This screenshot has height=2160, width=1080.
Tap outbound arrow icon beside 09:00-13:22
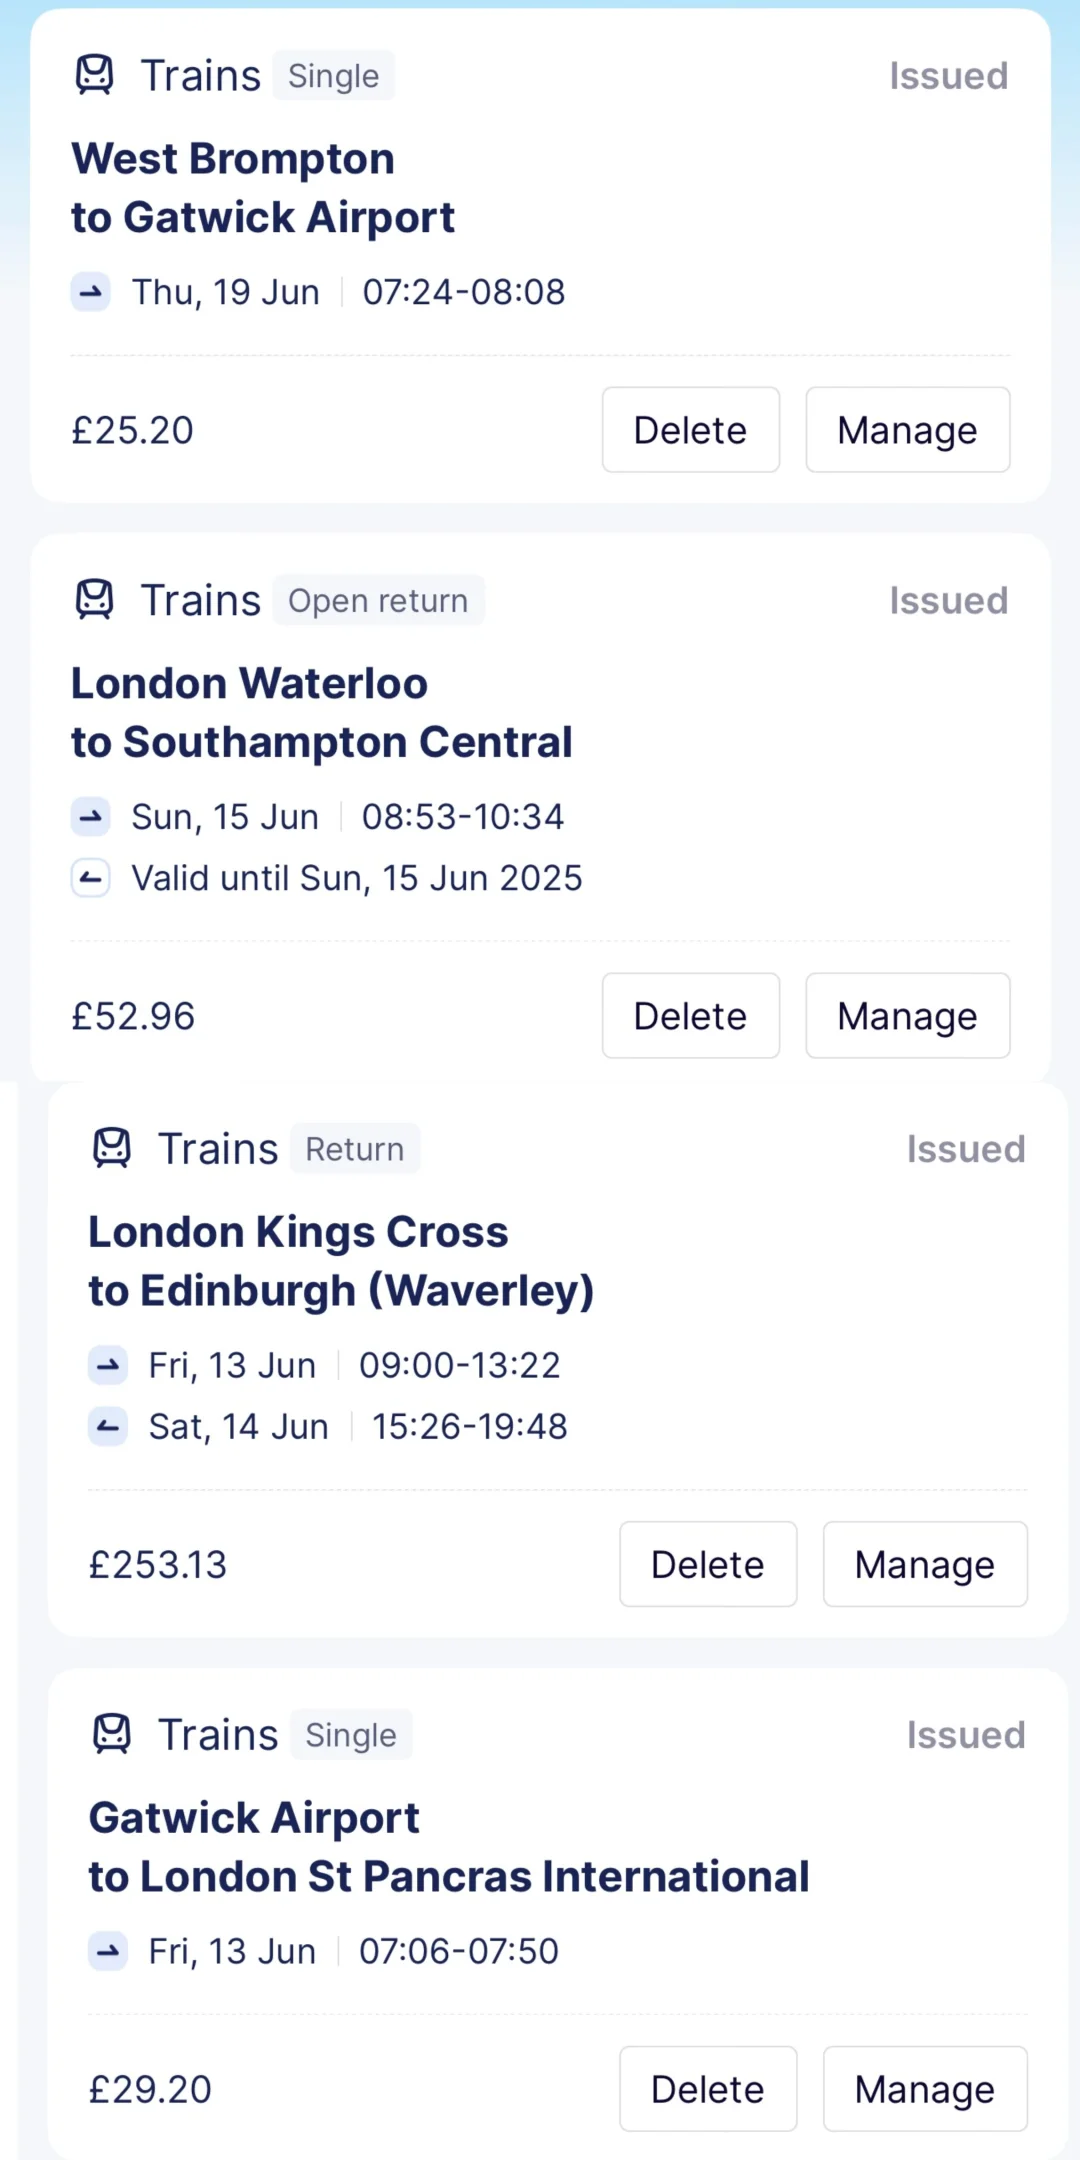[107, 1365]
